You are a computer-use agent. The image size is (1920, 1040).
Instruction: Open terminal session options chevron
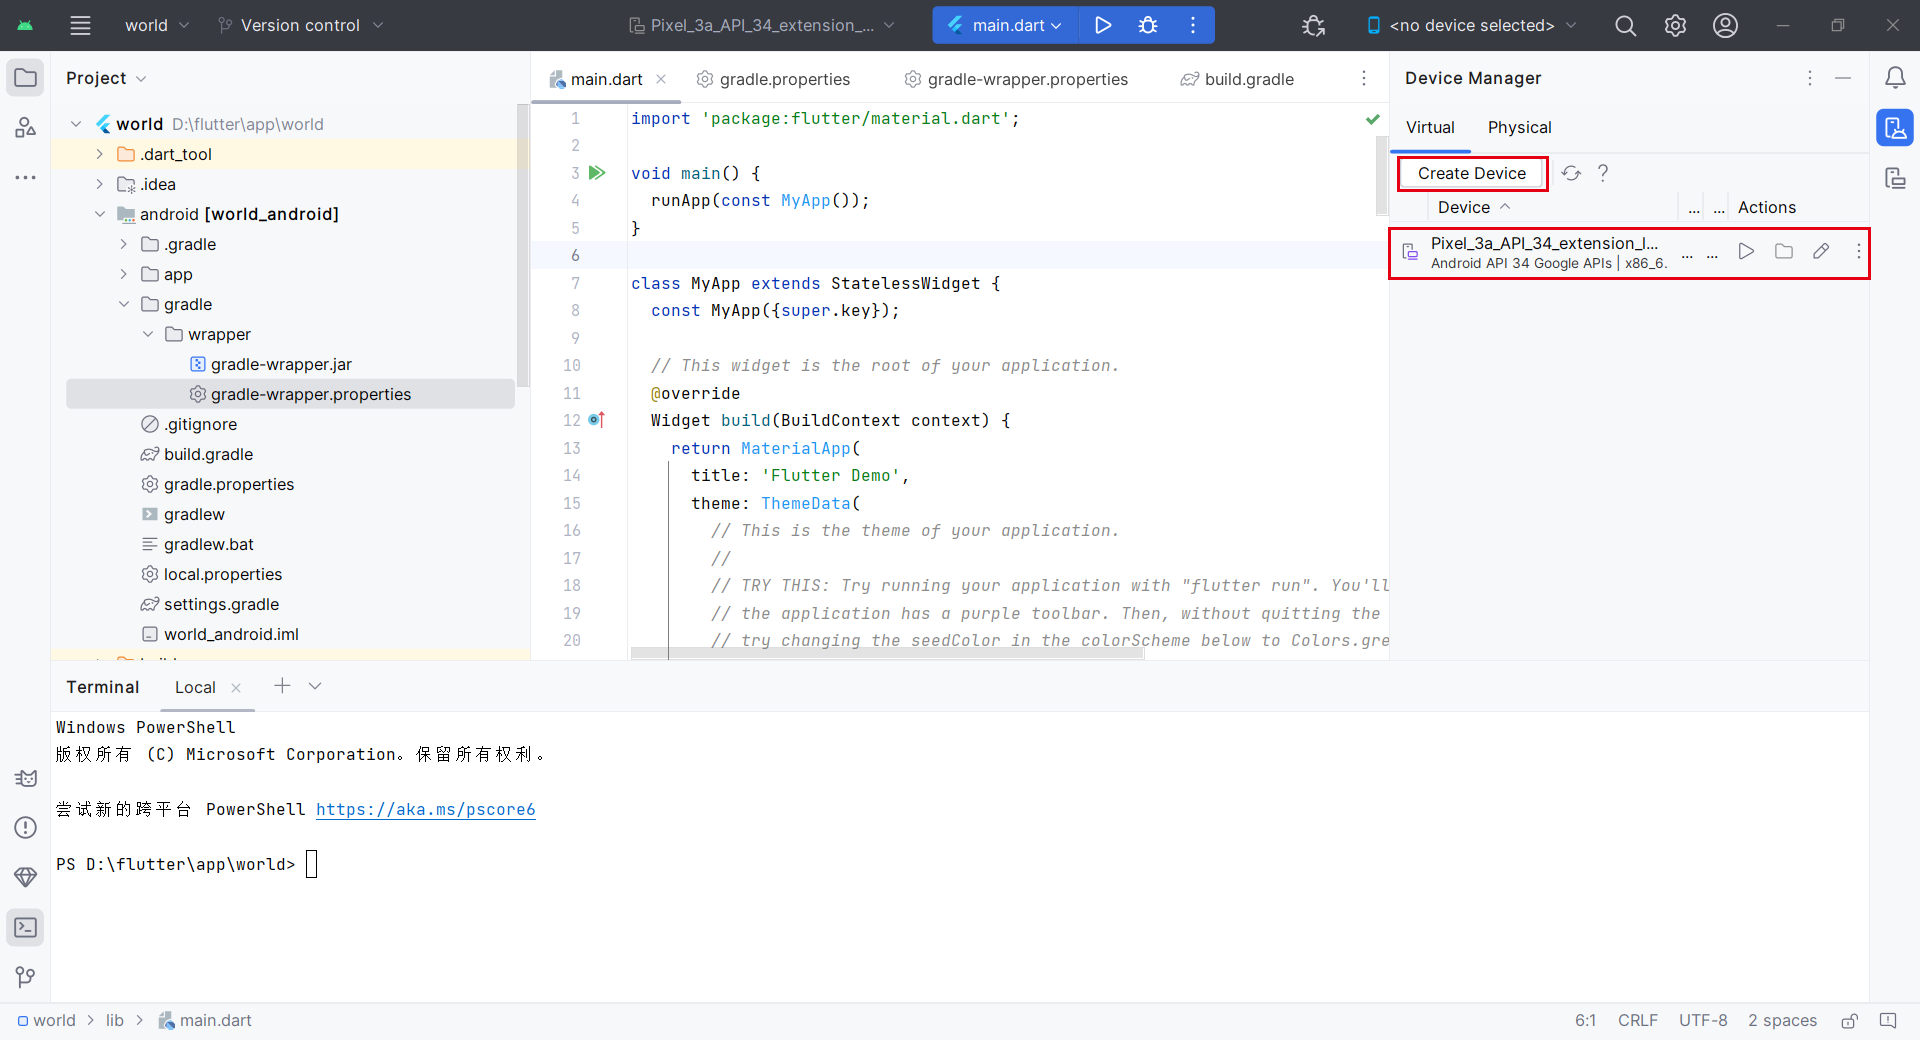[315, 686]
